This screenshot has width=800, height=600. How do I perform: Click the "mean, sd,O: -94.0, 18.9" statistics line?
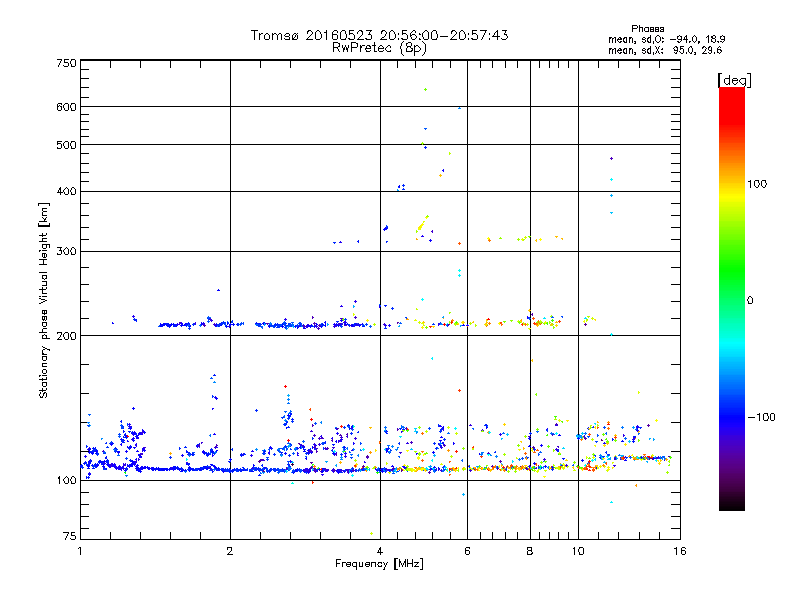pyautogui.click(x=666, y=39)
